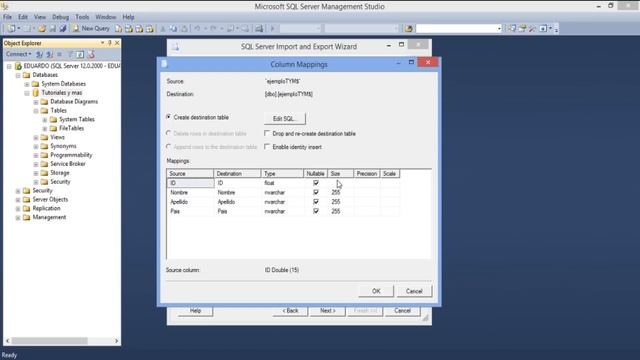
Task: Click the Toolbox wrench toolbar icon
Action: coord(532,29)
